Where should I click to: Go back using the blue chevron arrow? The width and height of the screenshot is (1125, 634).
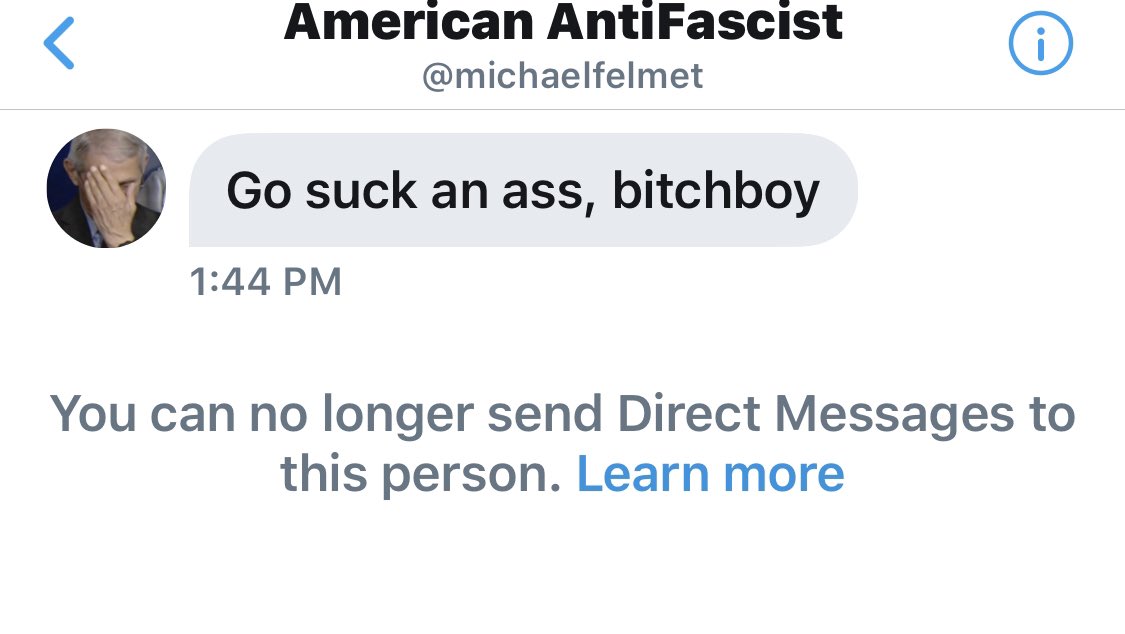click(59, 43)
